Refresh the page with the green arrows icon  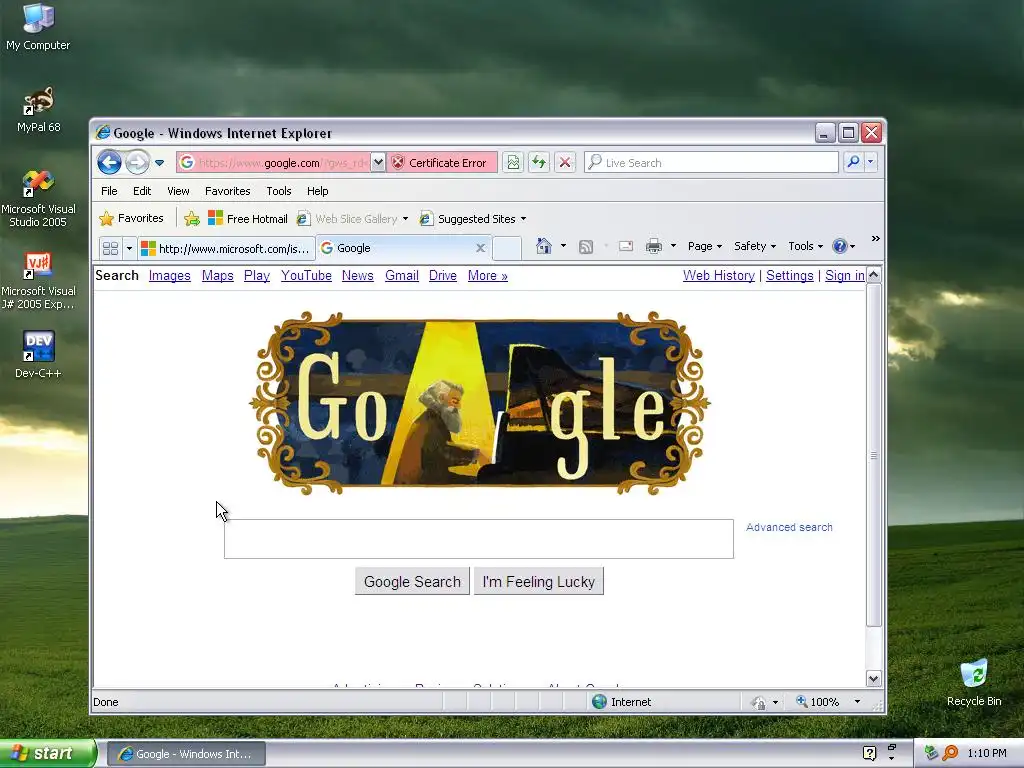point(539,163)
